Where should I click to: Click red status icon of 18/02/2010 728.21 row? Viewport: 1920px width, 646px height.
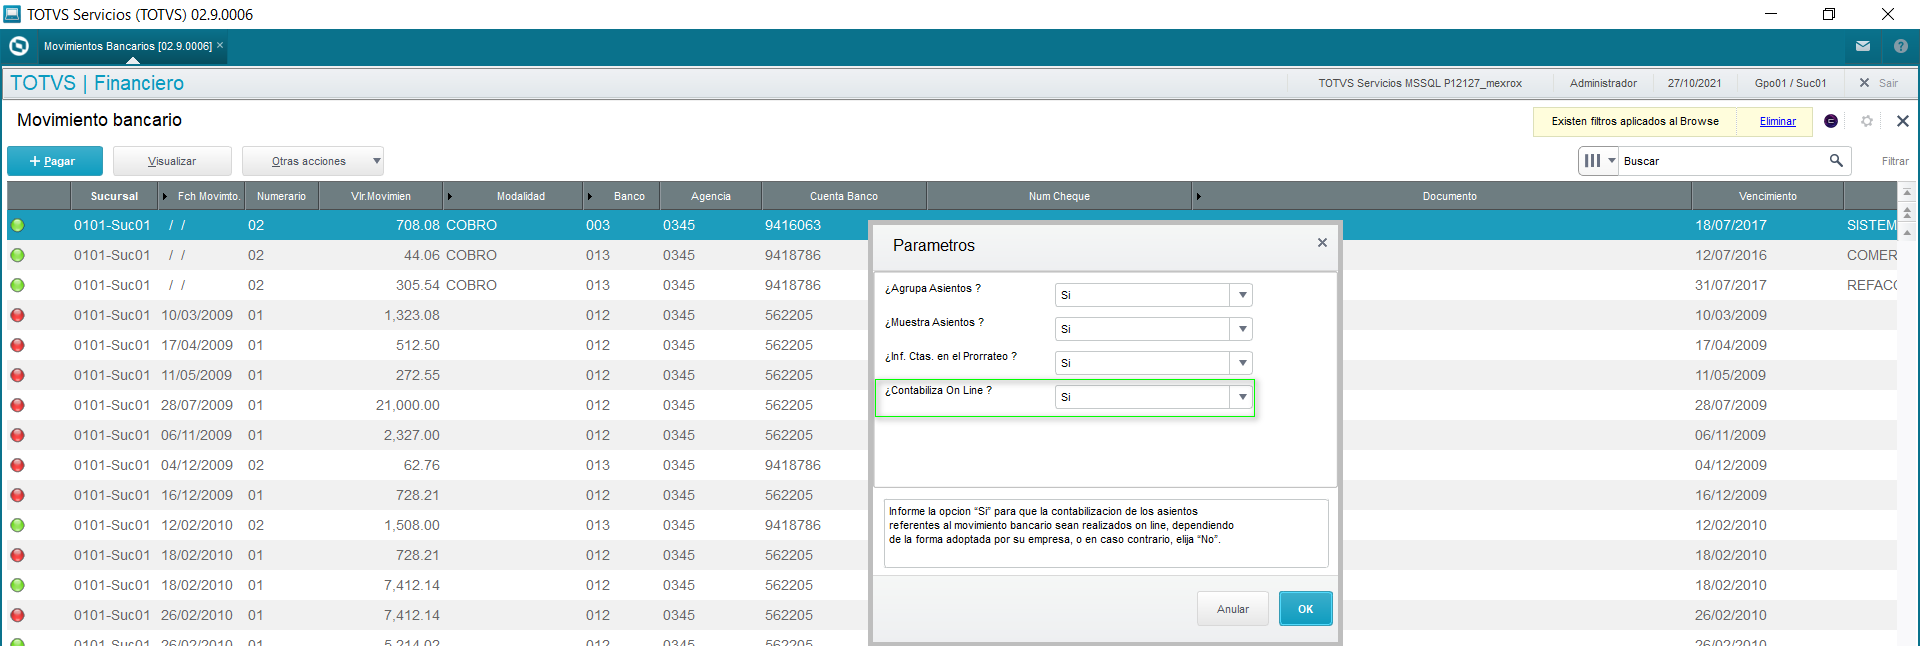click(17, 555)
